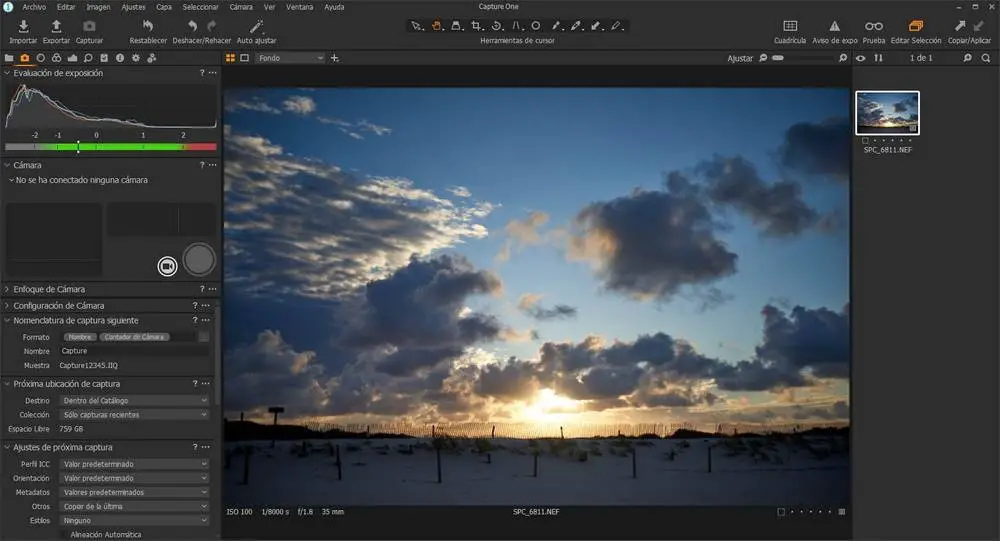1000x541 pixels.
Task: Open the Imagen menu
Action: [x=98, y=6]
